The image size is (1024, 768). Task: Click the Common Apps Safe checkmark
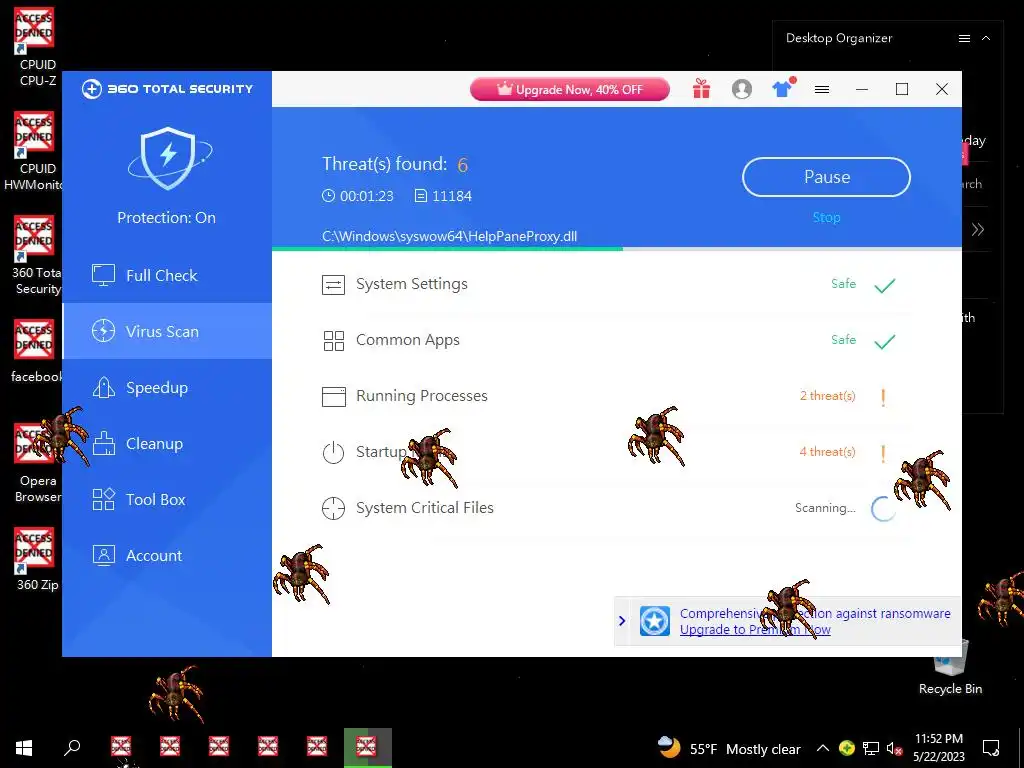[x=884, y=342]
